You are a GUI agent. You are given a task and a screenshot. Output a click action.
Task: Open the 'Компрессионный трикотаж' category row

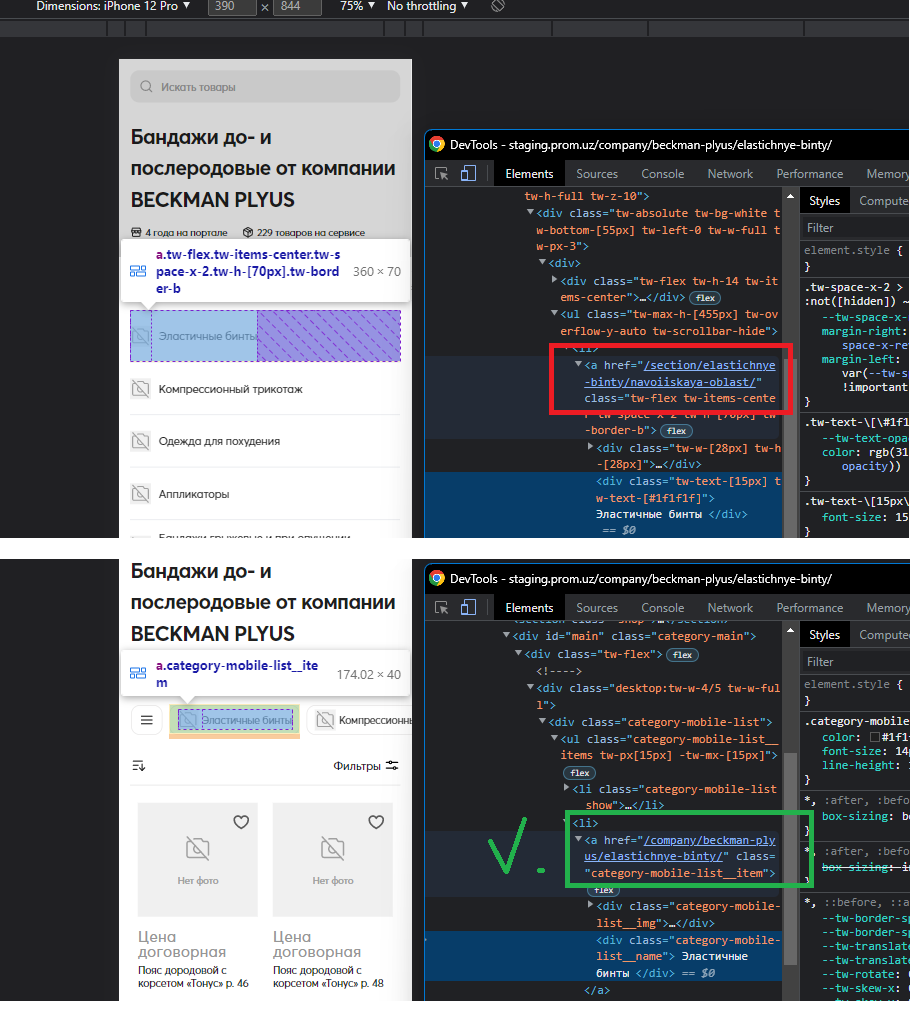[265, 389]
